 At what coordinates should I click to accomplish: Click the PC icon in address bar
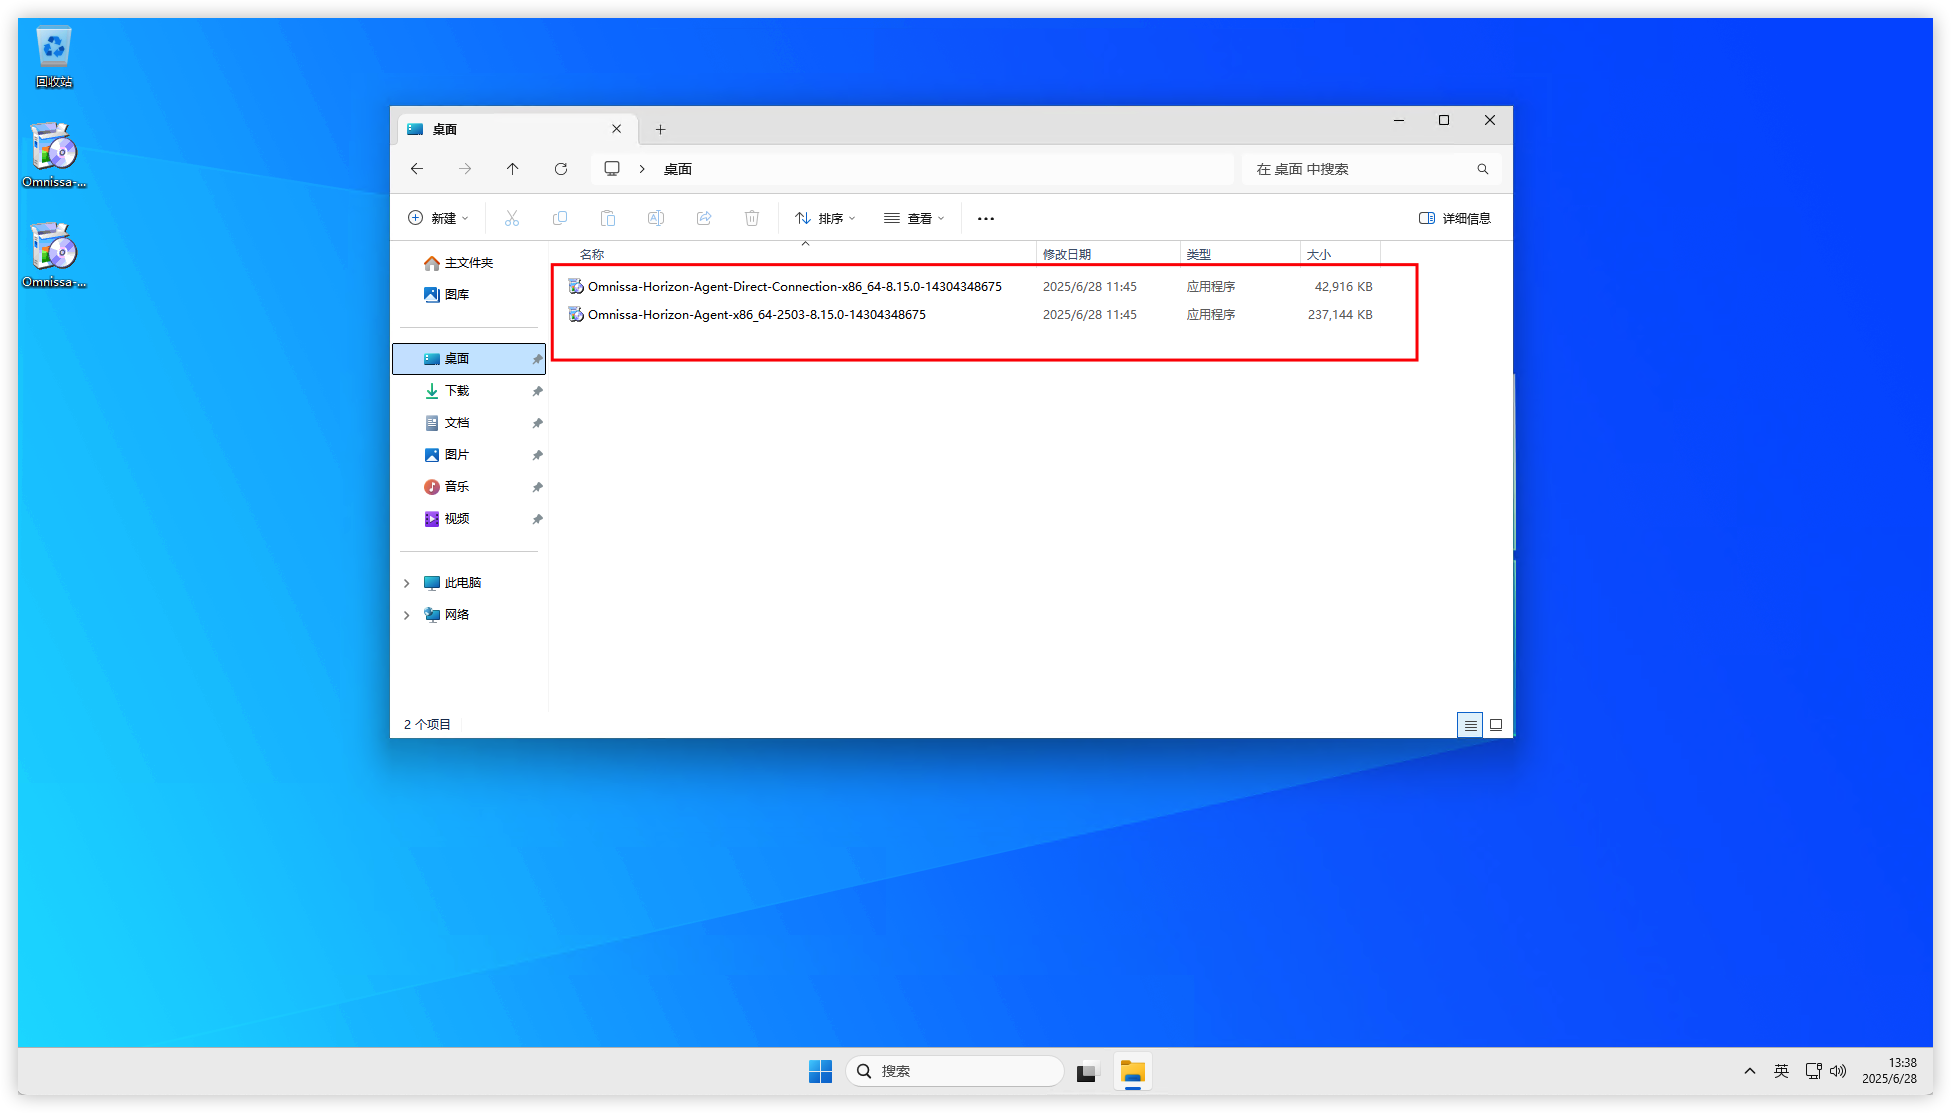coord(612,169)
